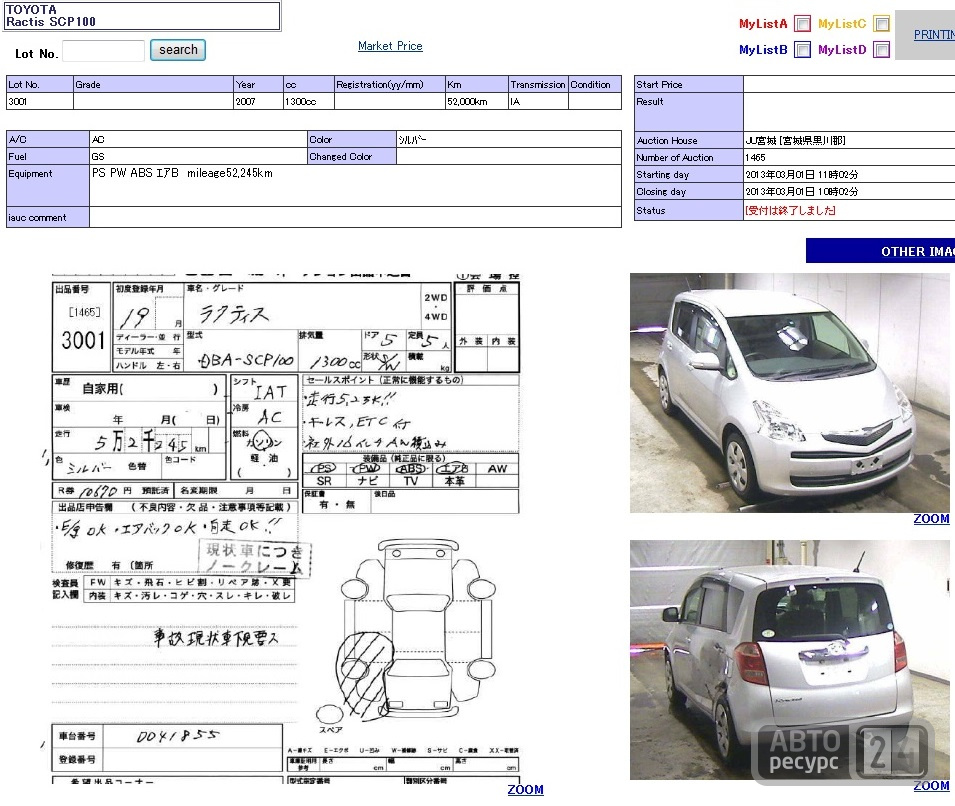The width and height of the screenshot is (955, 806).
Task: Open the Market Price link
Action: tap(390, 46)
